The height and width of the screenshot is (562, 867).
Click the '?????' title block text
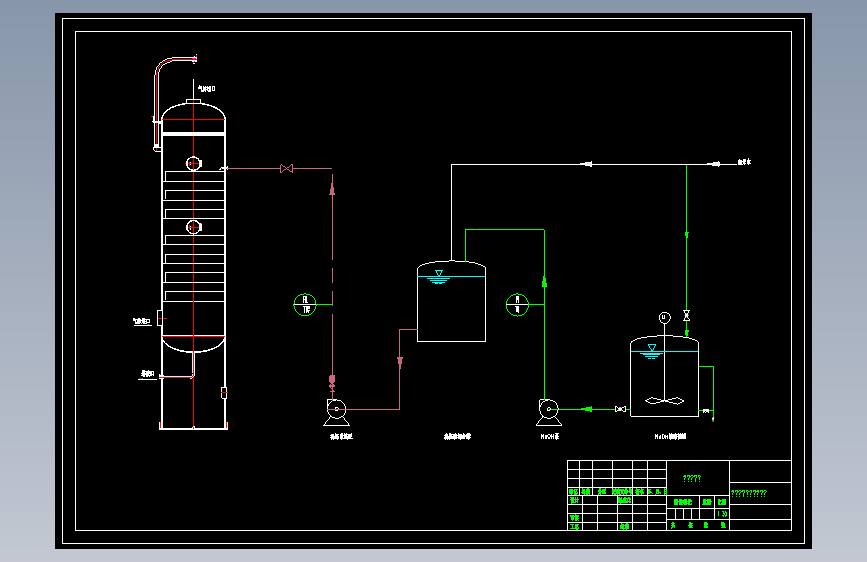tap(692, 478)
